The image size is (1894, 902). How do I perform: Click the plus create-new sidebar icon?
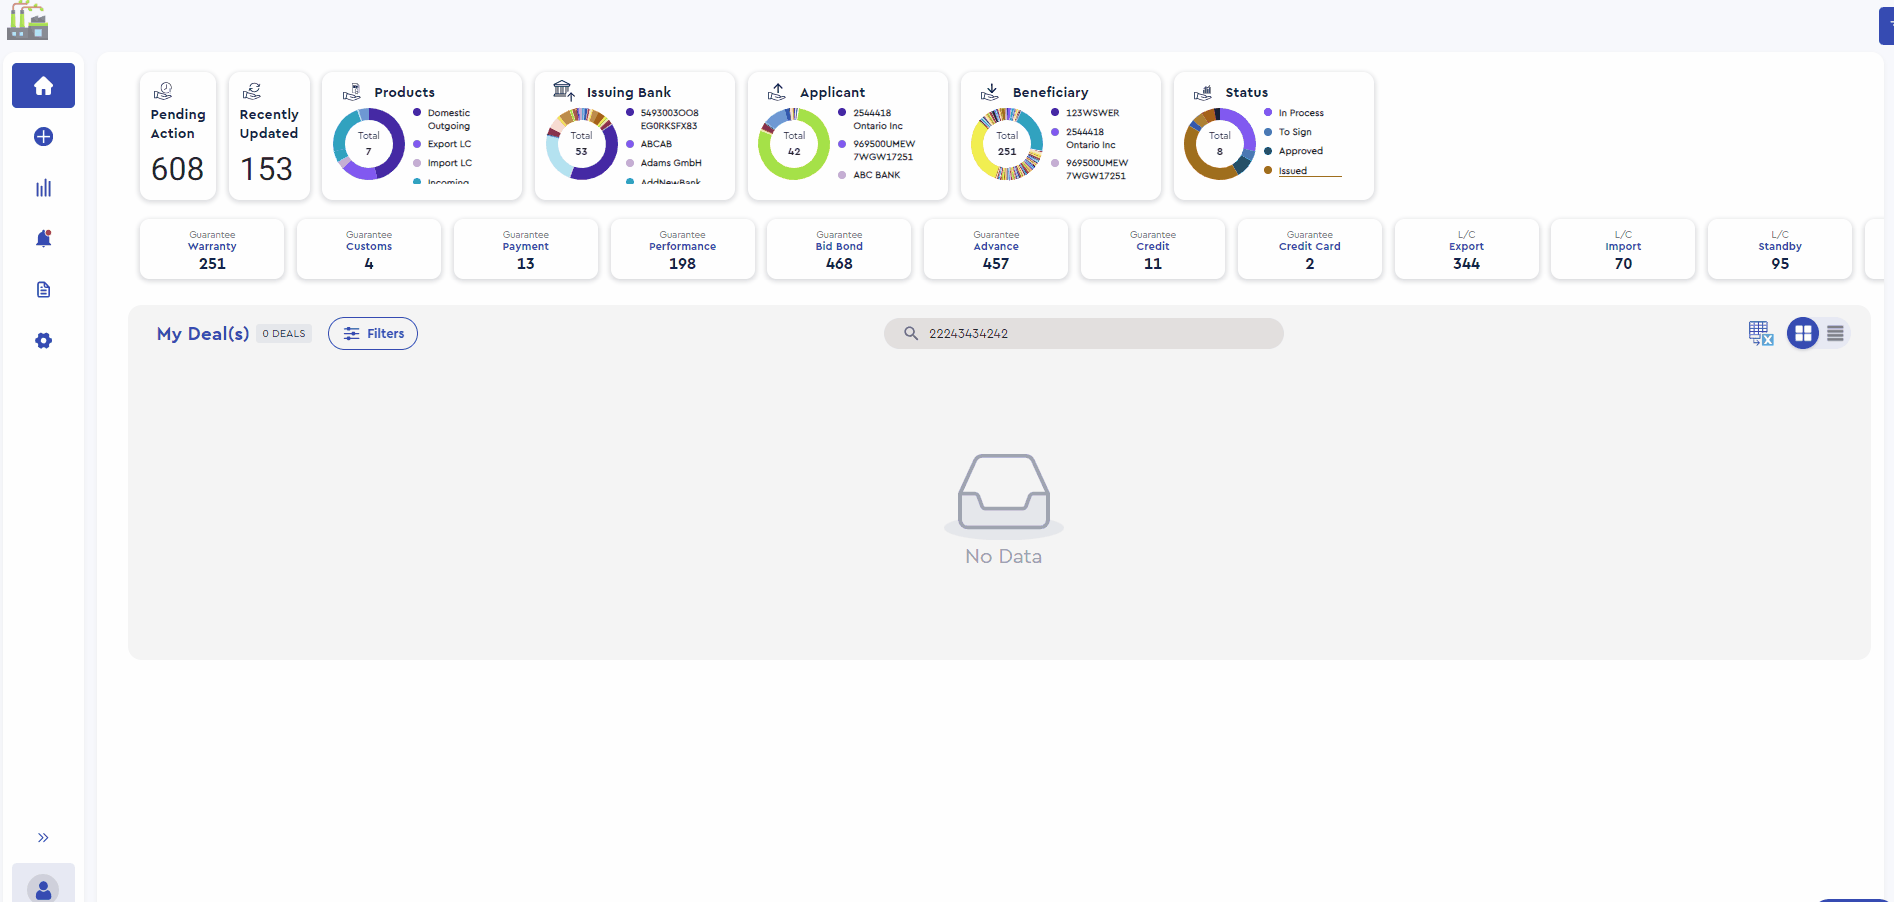[x=43, y=137]
